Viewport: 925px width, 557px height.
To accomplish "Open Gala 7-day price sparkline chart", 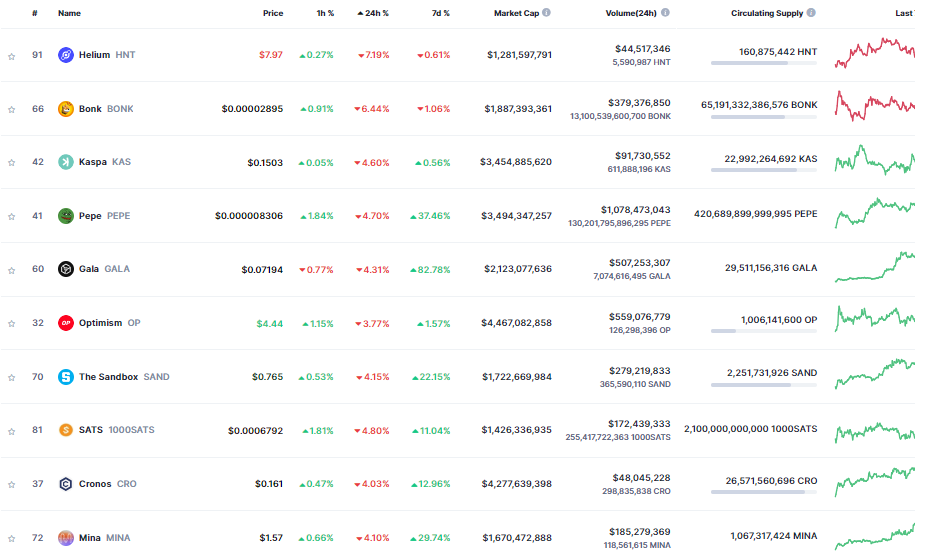I will (x=875, y=267).
